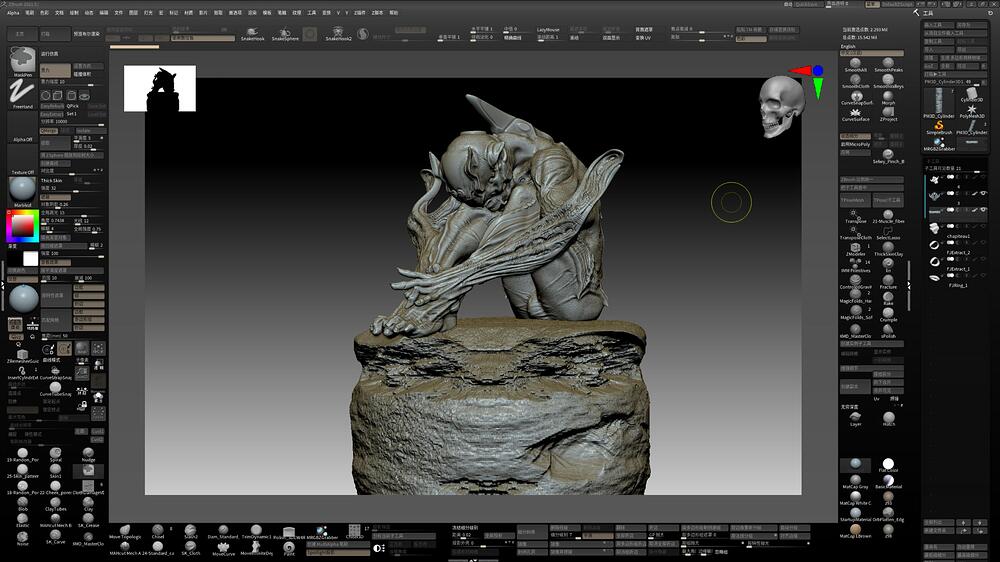This screenshot has width=1000, height=562.
Task: Select the Nudge brush
Action: [88, 455]
